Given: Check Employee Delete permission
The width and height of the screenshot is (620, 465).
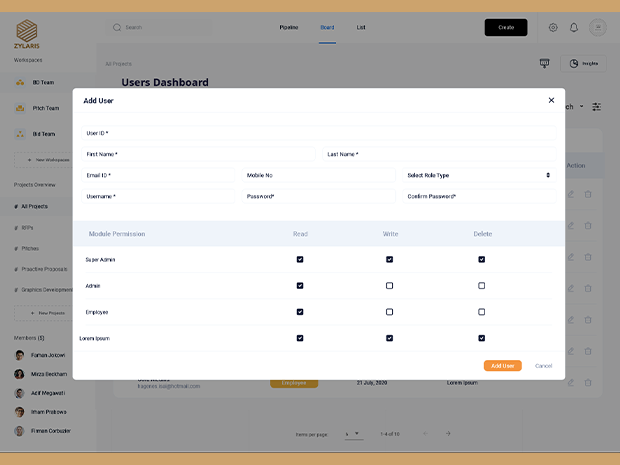Looking at the screenshot, I should pos(482,312).
